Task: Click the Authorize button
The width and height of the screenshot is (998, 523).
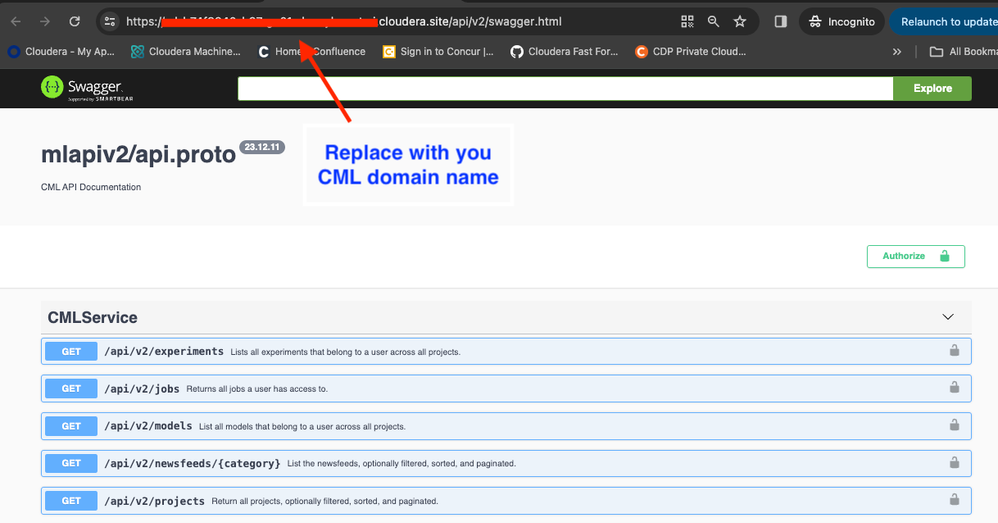Action: (915, 256)
